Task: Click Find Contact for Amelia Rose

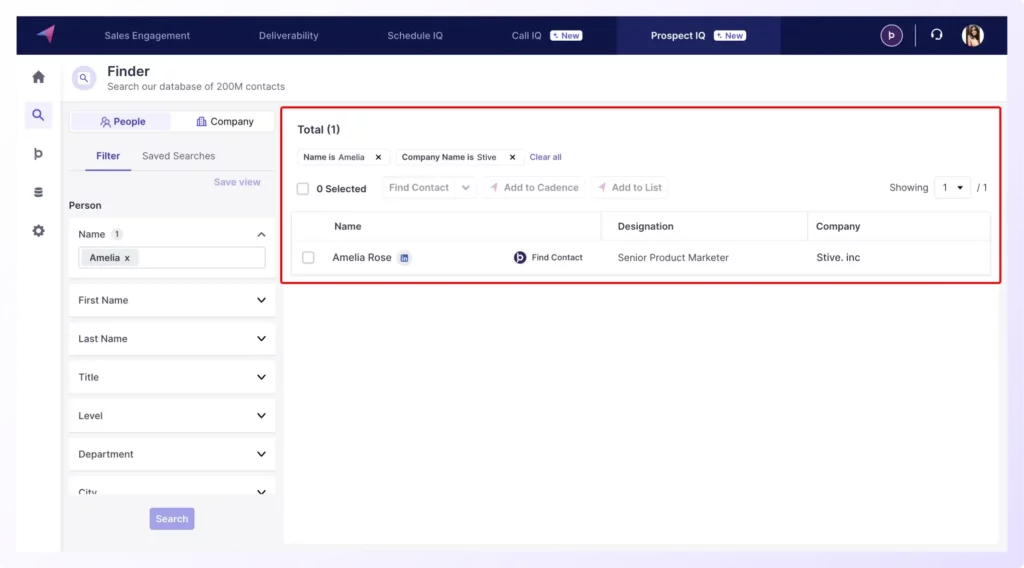Action: pos(548,258)
